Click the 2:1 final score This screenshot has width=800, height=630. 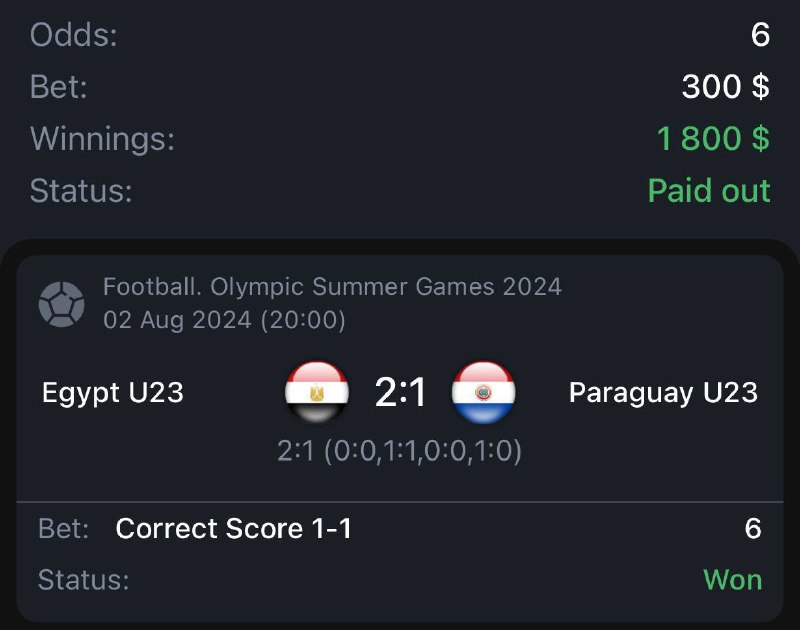point(400,392)
